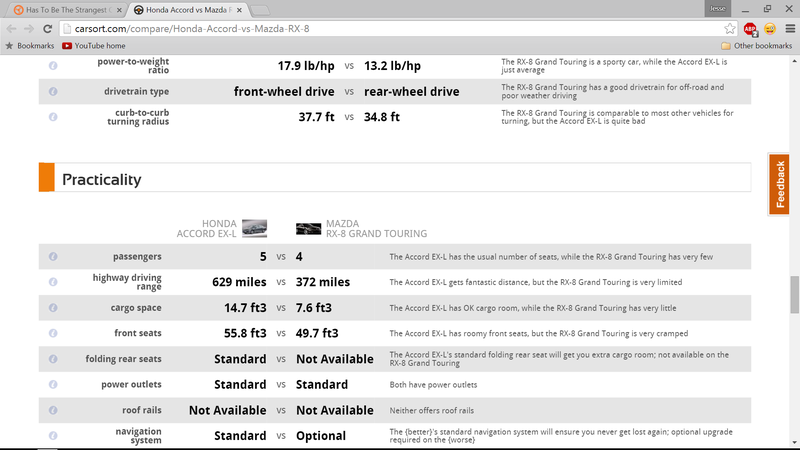Screen dimensions: 800x450
Task: Open the Chrome hamburger menu
Action: 790,29
